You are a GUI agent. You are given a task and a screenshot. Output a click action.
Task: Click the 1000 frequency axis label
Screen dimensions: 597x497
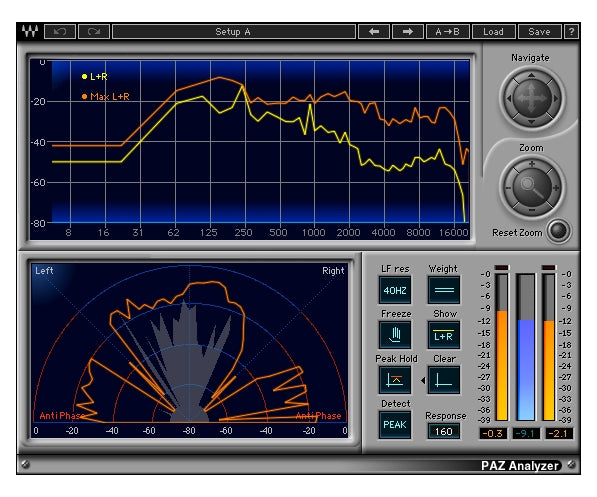tap(314, 232)
